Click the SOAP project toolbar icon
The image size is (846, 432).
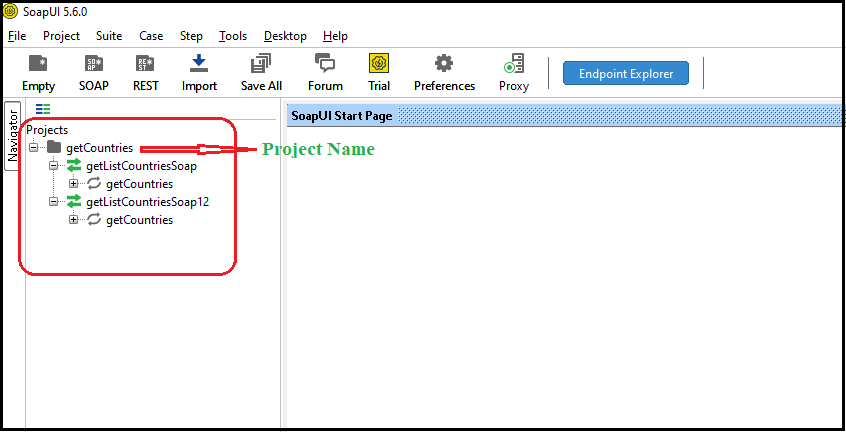point(94,64)
